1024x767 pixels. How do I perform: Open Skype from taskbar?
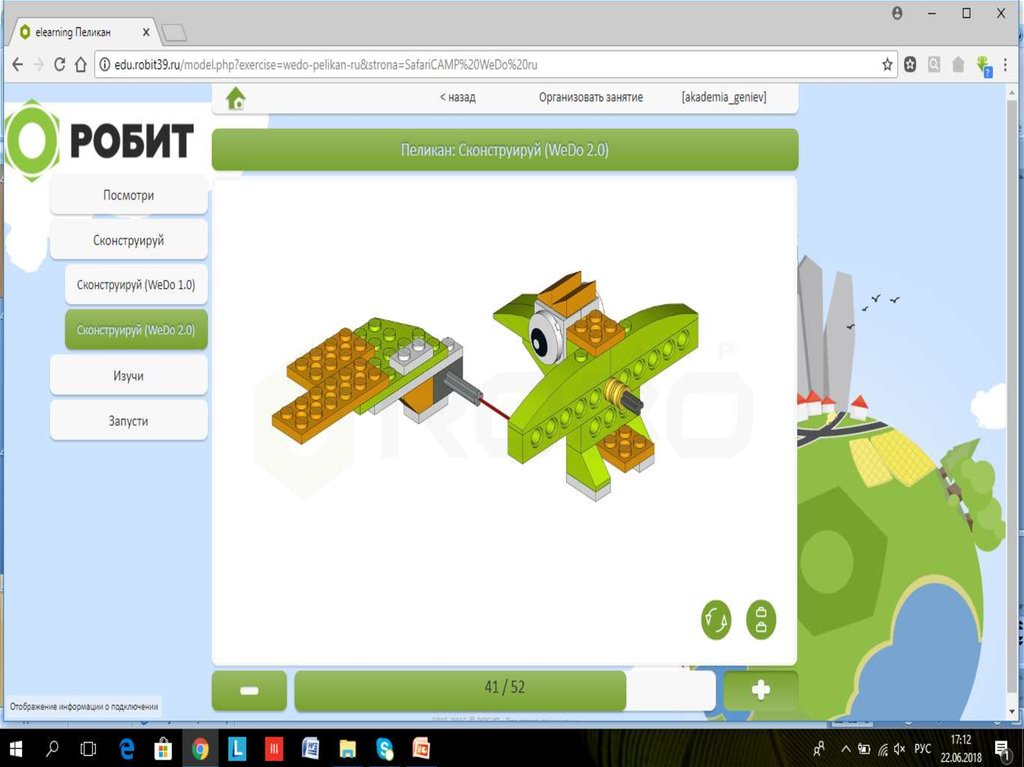click(x=385, y=749)
